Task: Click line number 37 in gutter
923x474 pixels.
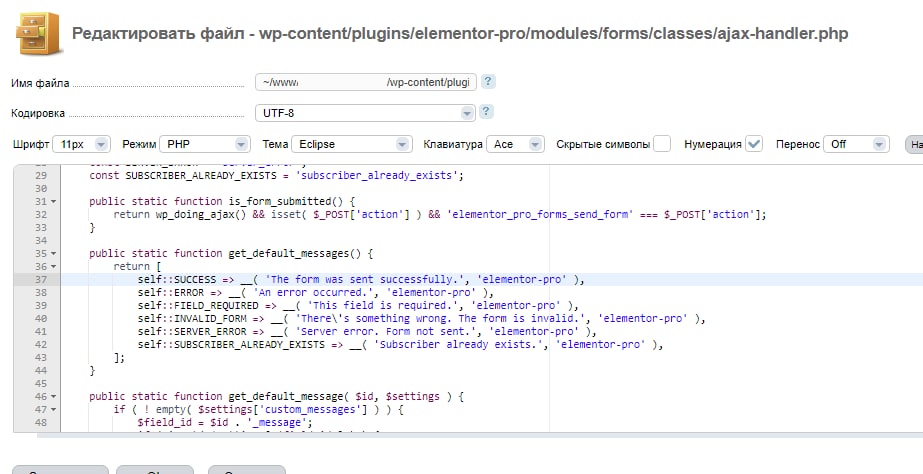Action: coord(41,279)
